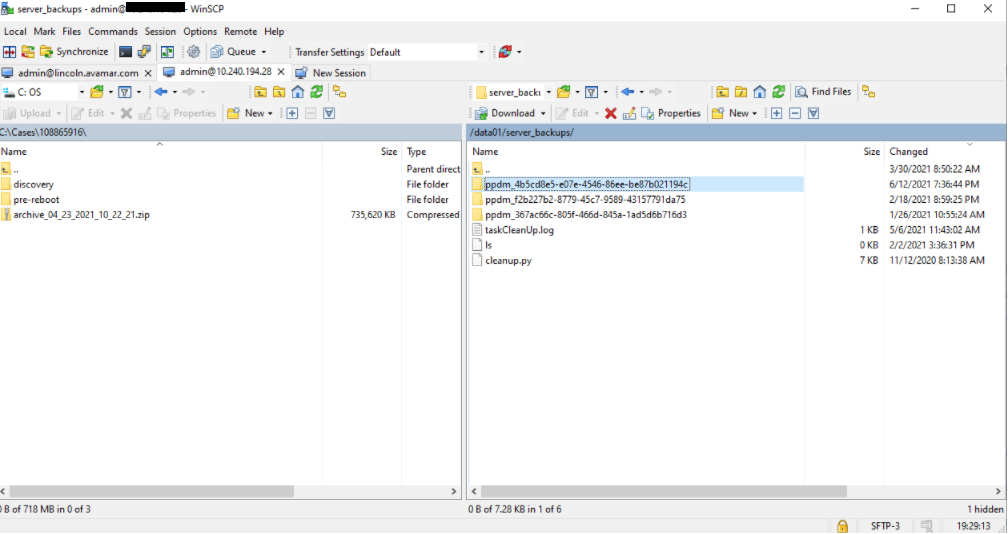Refresh the remote panel directory
Viewport: 1008px width, 534px height.
(778, 92)
